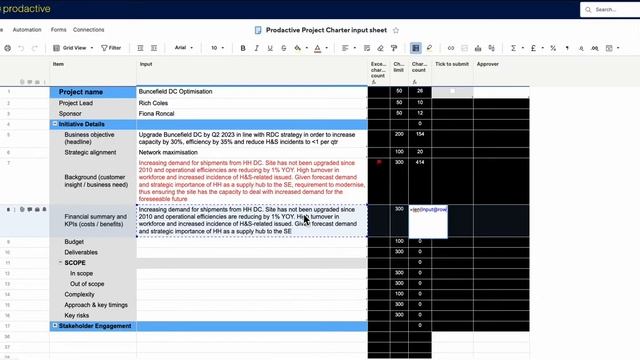640x360 pixels.
Task: Toggle wrap text
Action: pyautogui.click(x=367, y=48)
